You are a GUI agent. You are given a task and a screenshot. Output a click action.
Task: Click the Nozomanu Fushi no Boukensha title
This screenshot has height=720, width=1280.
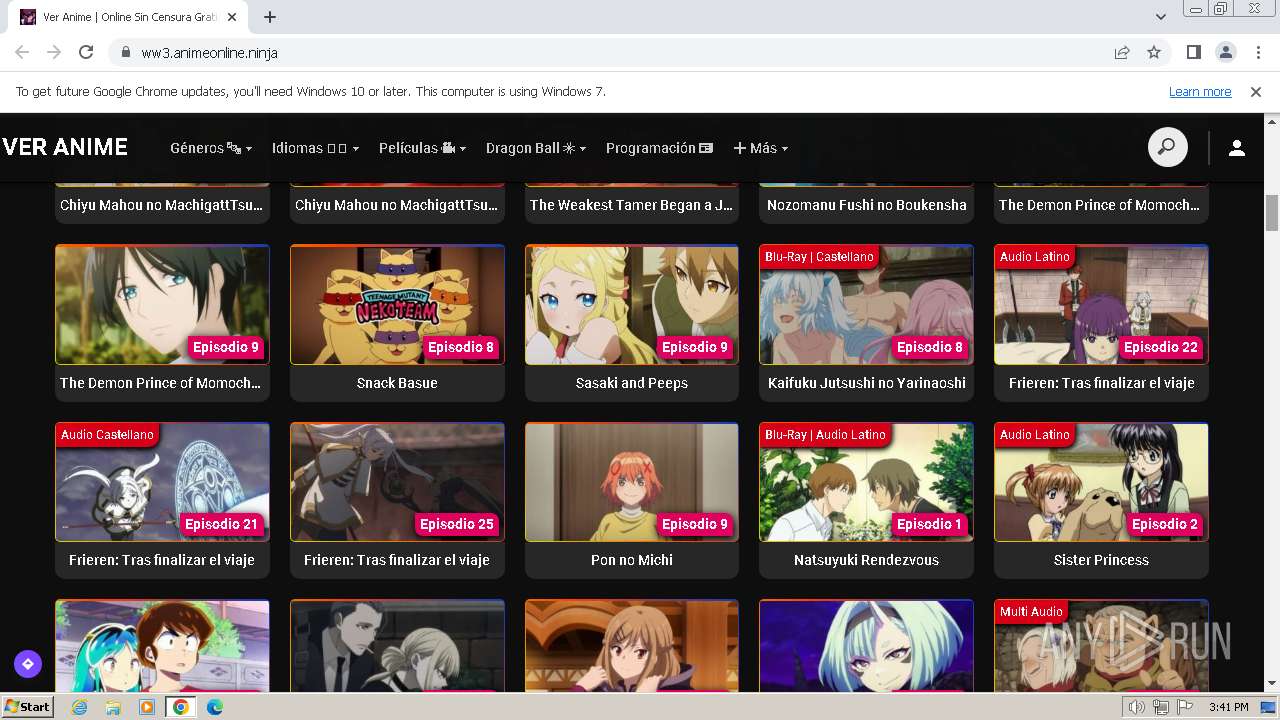pos(866,205)
